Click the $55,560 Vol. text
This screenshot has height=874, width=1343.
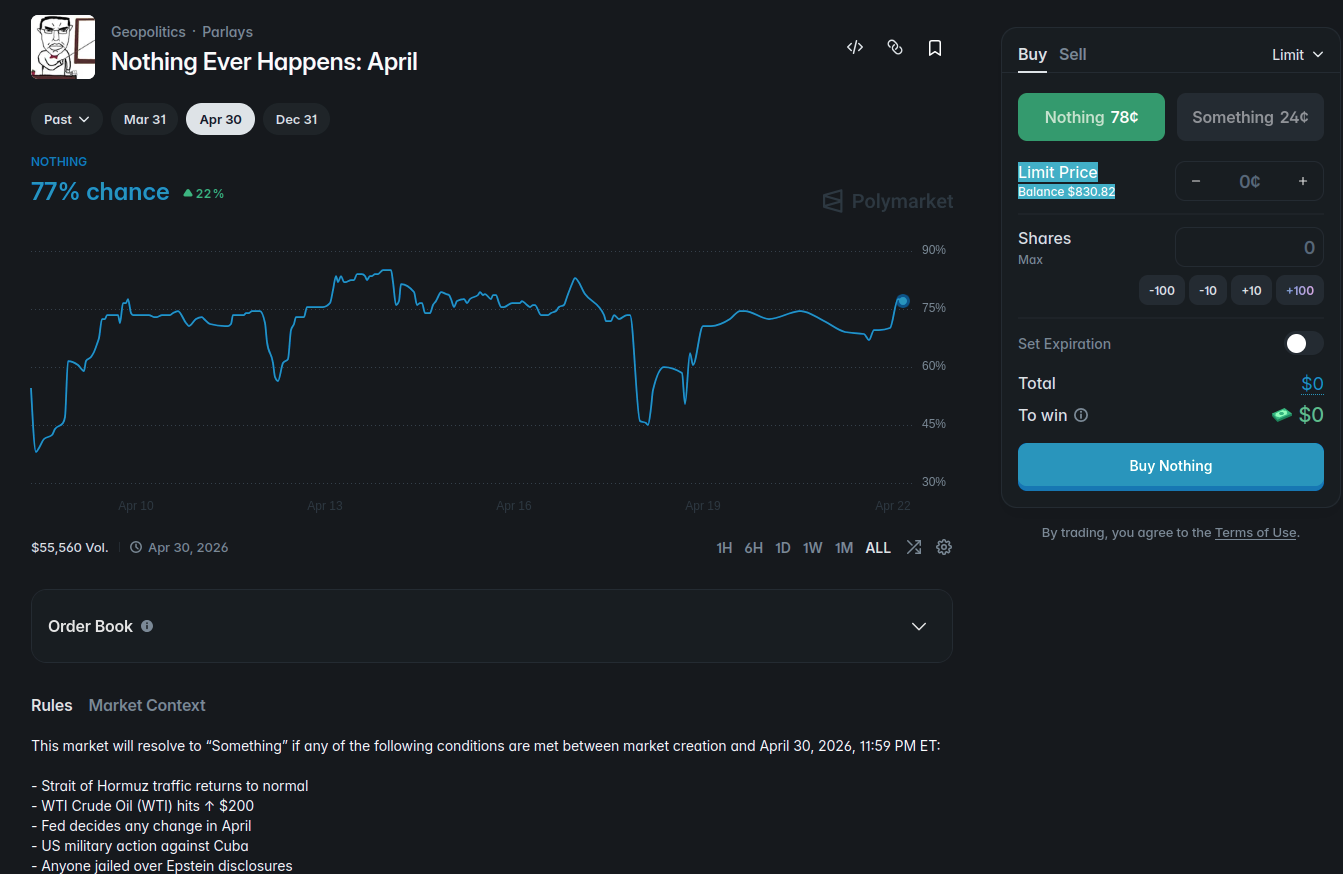pos(70,548)
